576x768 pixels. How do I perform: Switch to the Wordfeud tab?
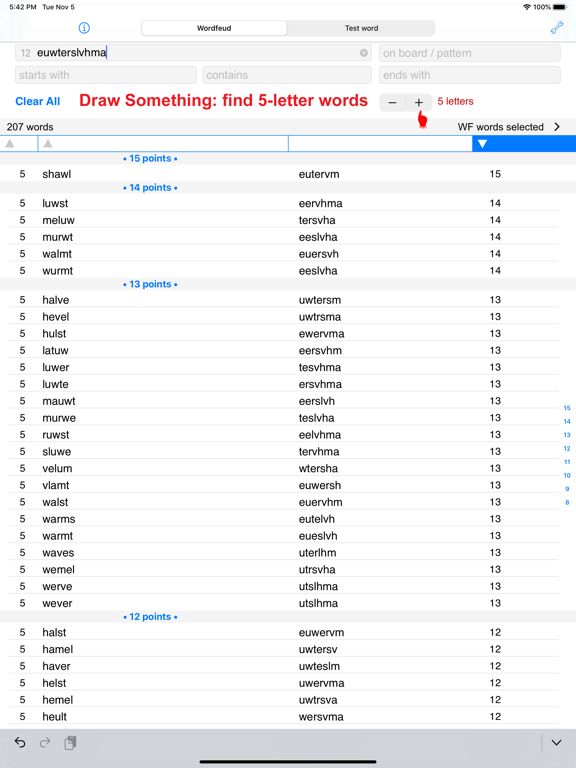[214, 28]
